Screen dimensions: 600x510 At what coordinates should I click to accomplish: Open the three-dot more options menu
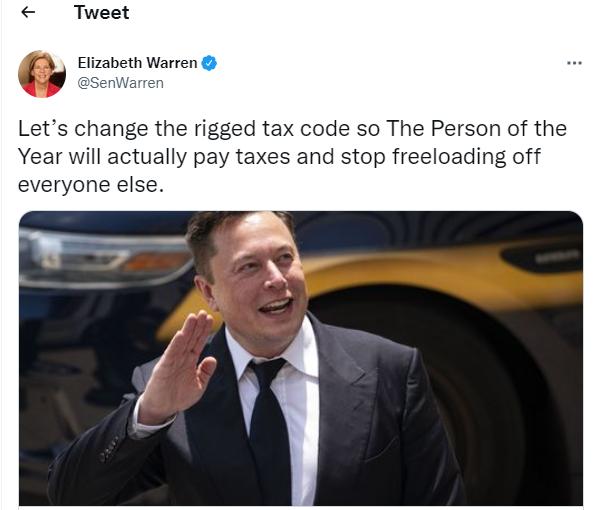tap(574, 63)
